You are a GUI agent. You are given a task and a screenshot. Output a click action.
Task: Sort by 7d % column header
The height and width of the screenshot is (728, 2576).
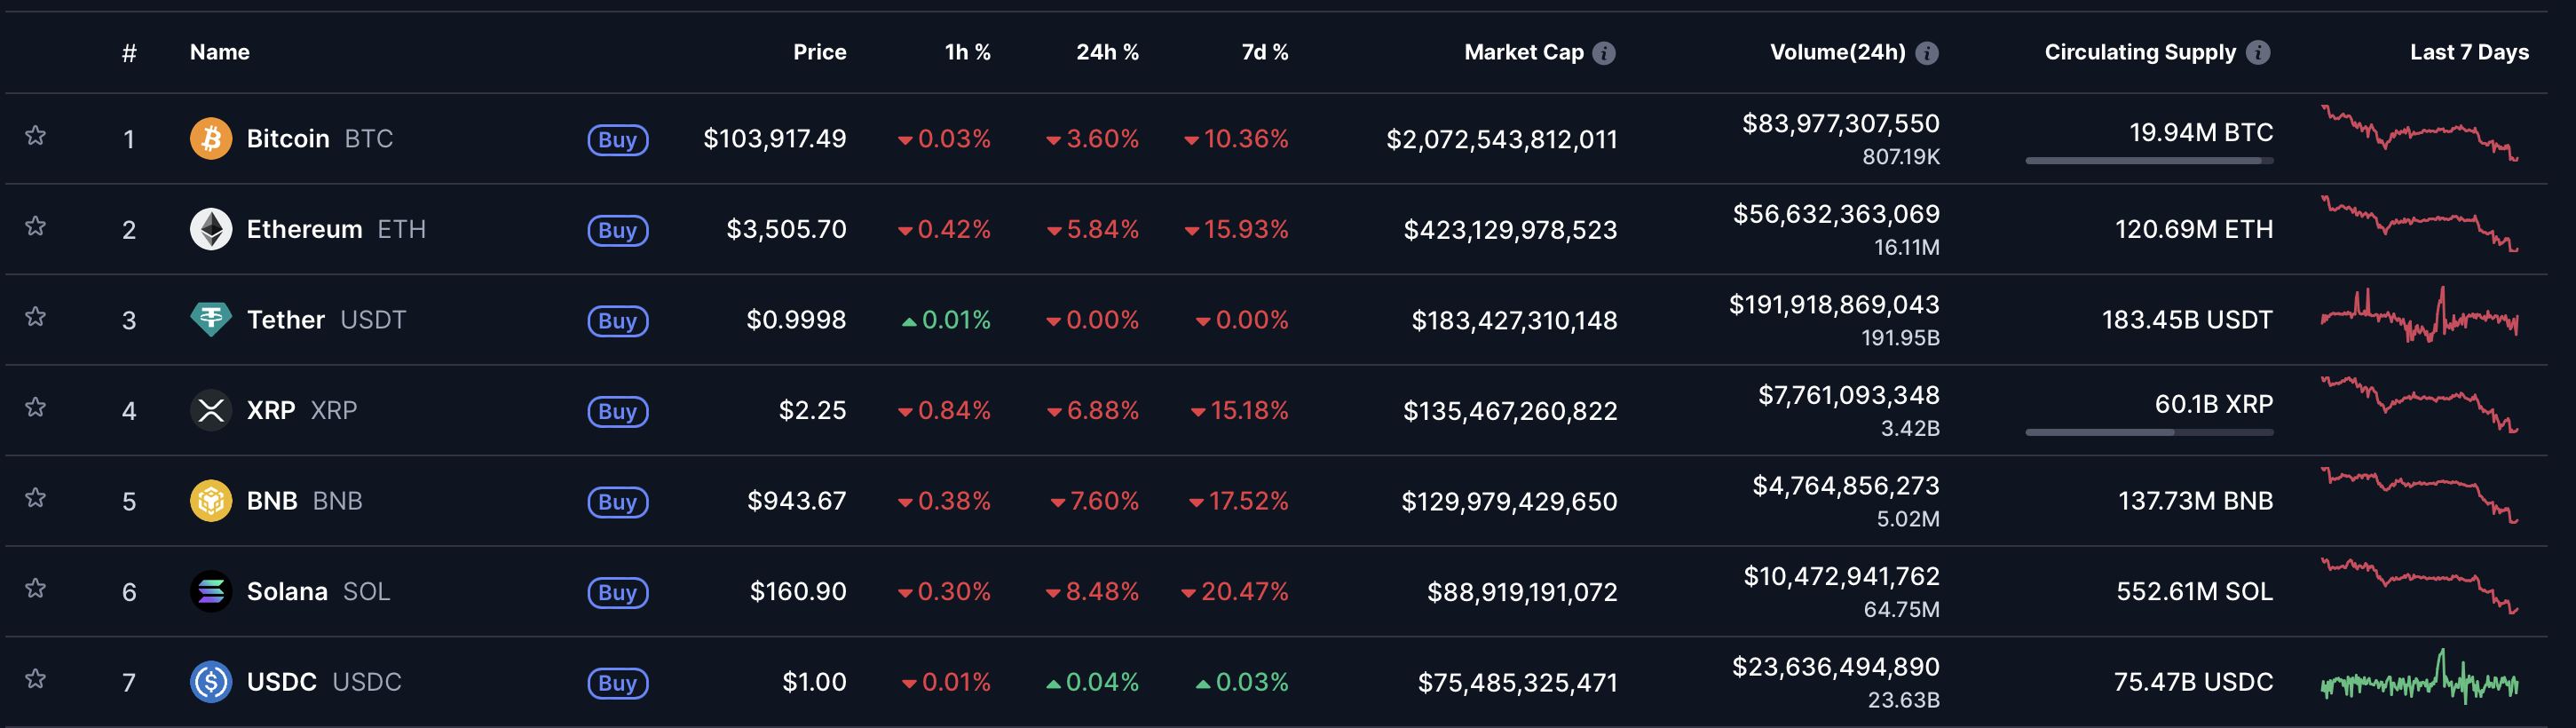[x=1264, y=52]
